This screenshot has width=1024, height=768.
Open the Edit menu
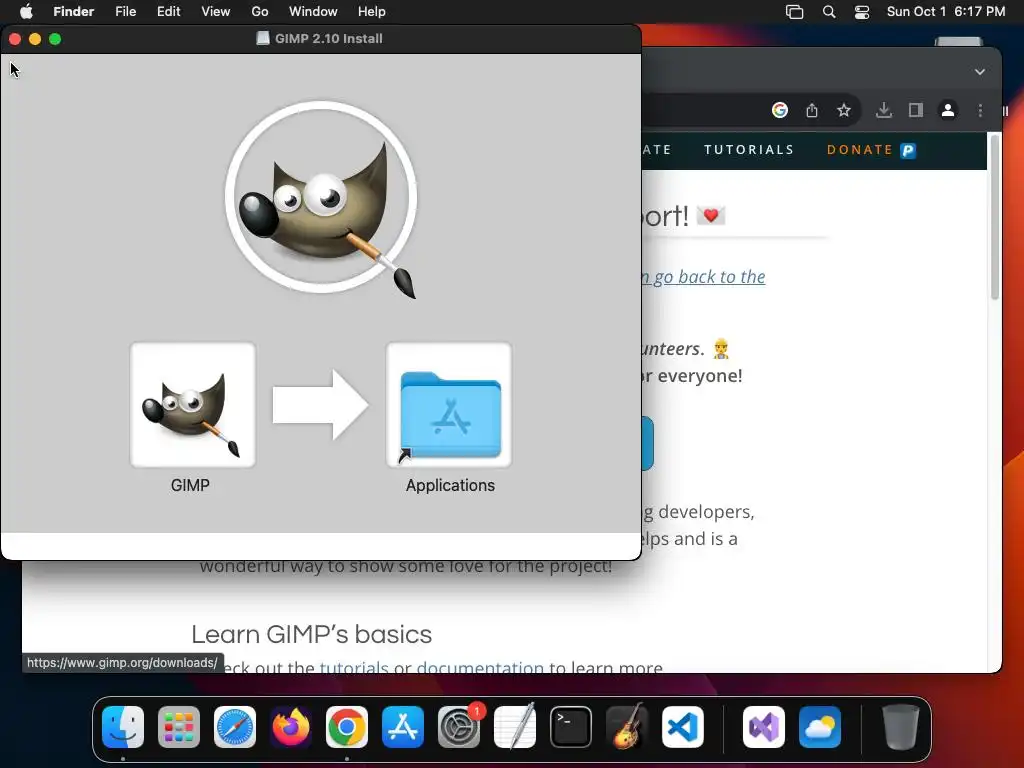click(x=168, y=12)
